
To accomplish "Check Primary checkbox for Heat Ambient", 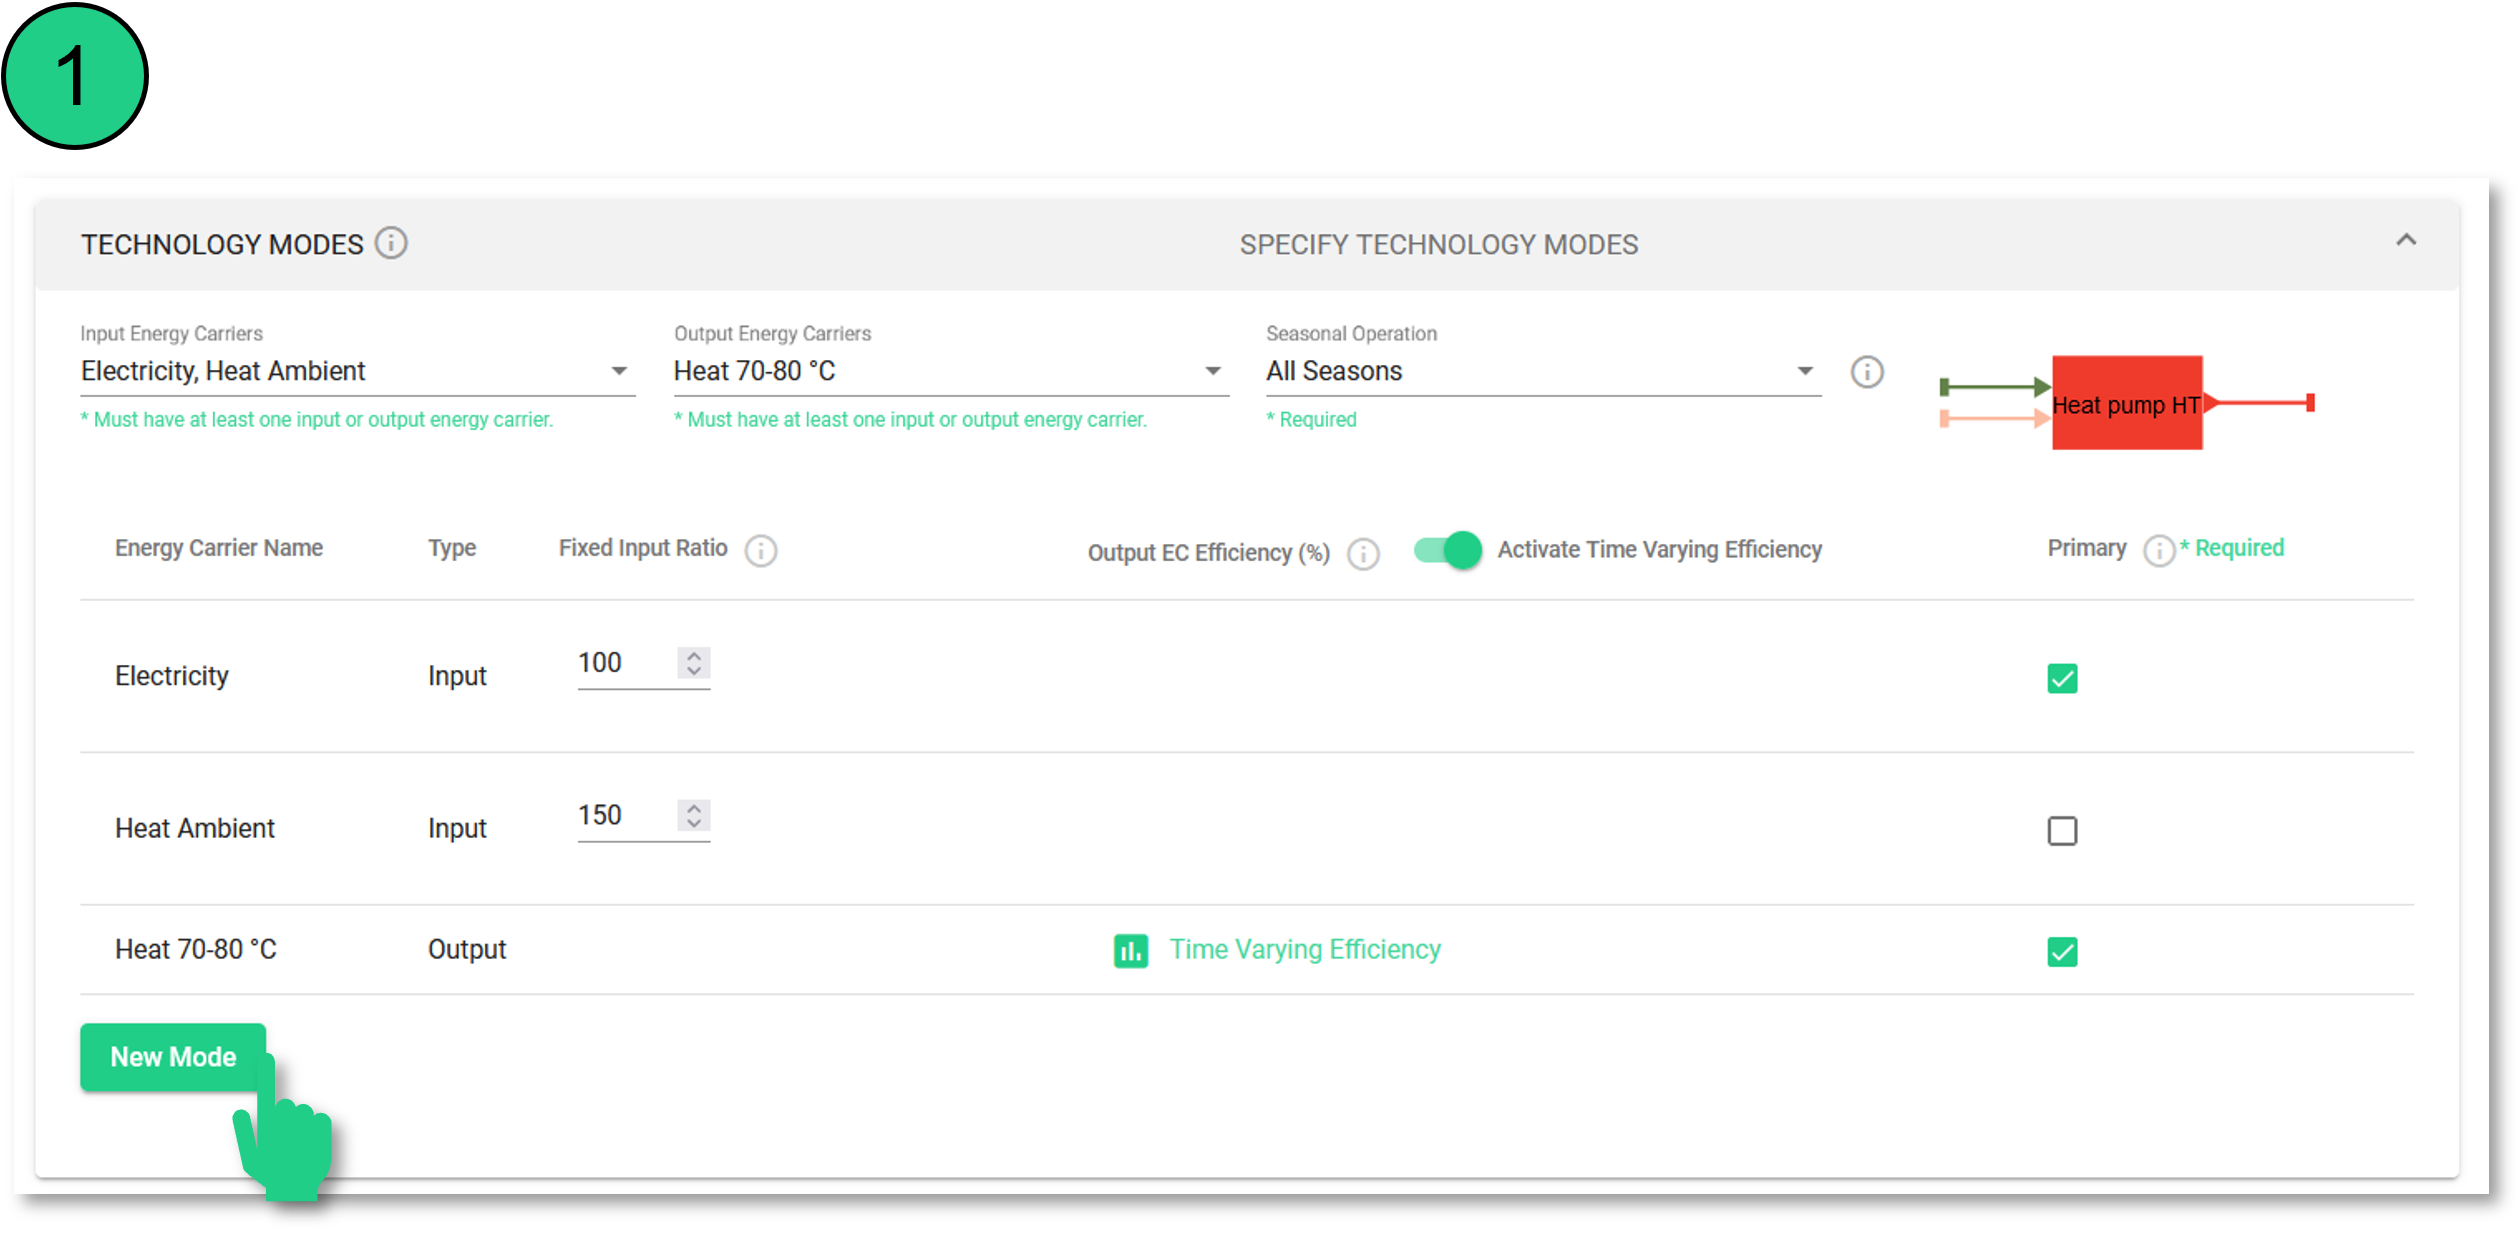I will pos(2061,831).
